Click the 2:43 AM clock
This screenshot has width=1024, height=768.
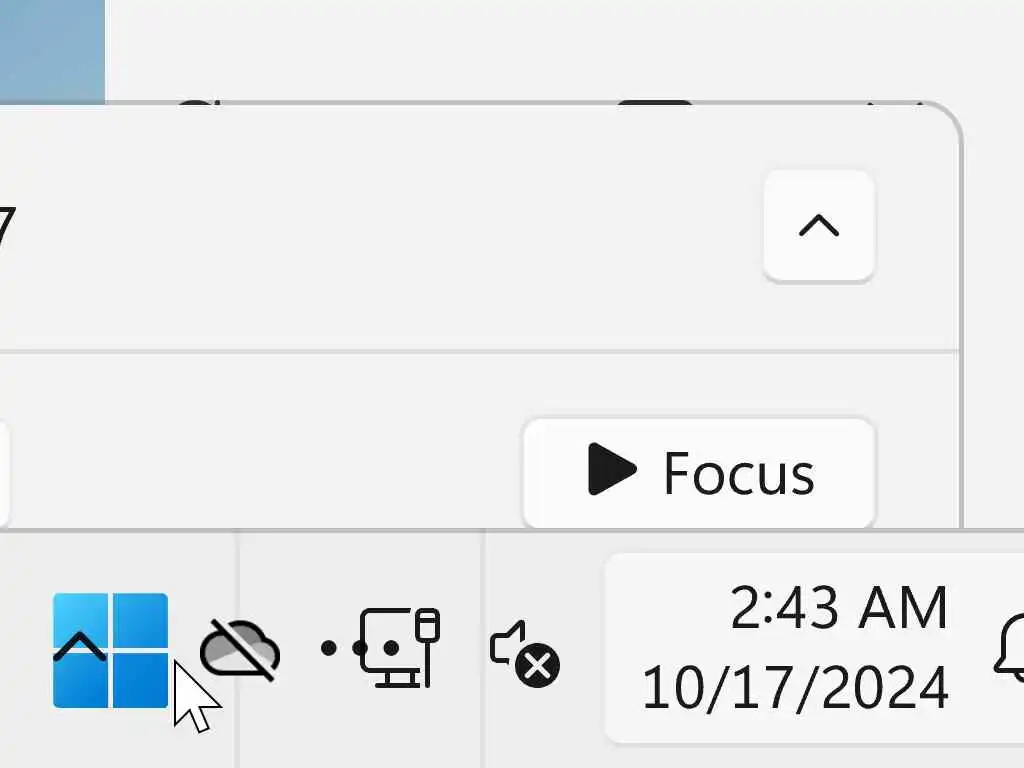[839, 609]
